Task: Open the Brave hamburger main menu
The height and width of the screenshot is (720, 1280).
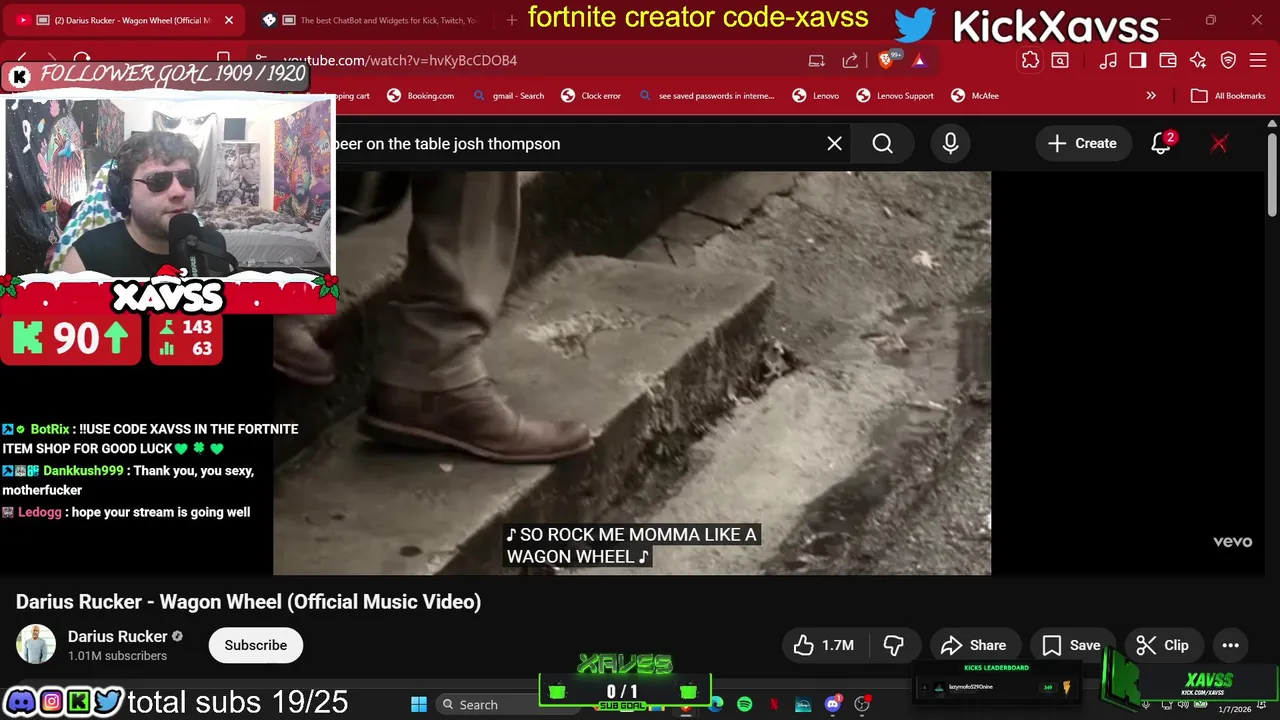Action: (x=1258, y=60)
